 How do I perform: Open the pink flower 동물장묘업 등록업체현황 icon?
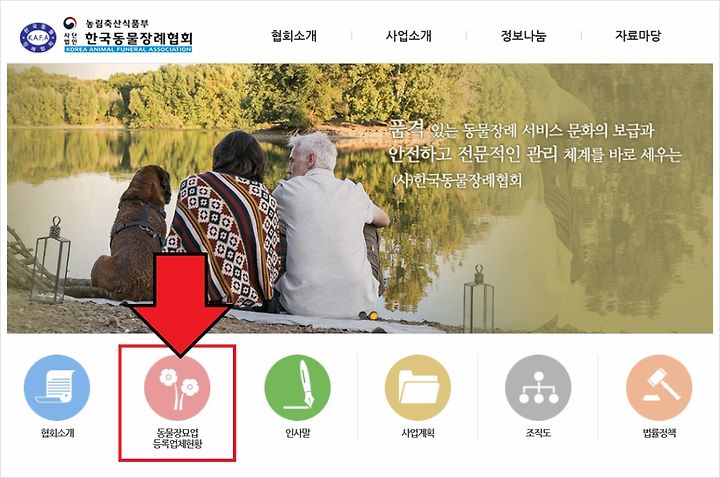[177, 387]
